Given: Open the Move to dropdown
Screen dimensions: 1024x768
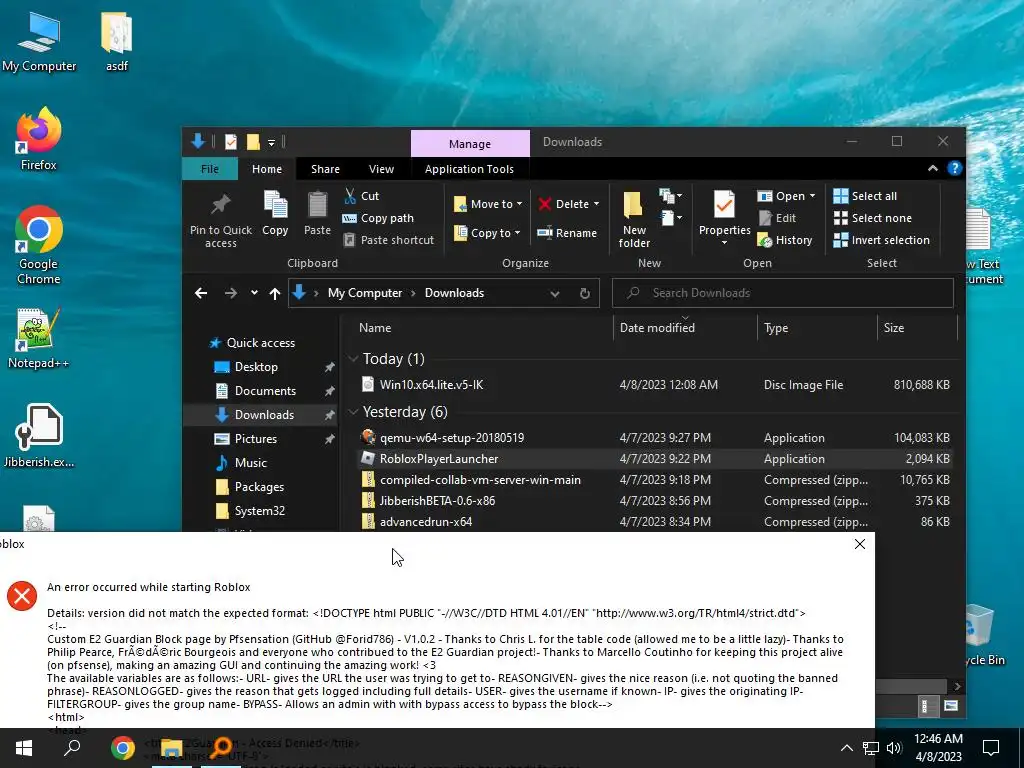Looking at the screenshot, I should tap(488, 204).
